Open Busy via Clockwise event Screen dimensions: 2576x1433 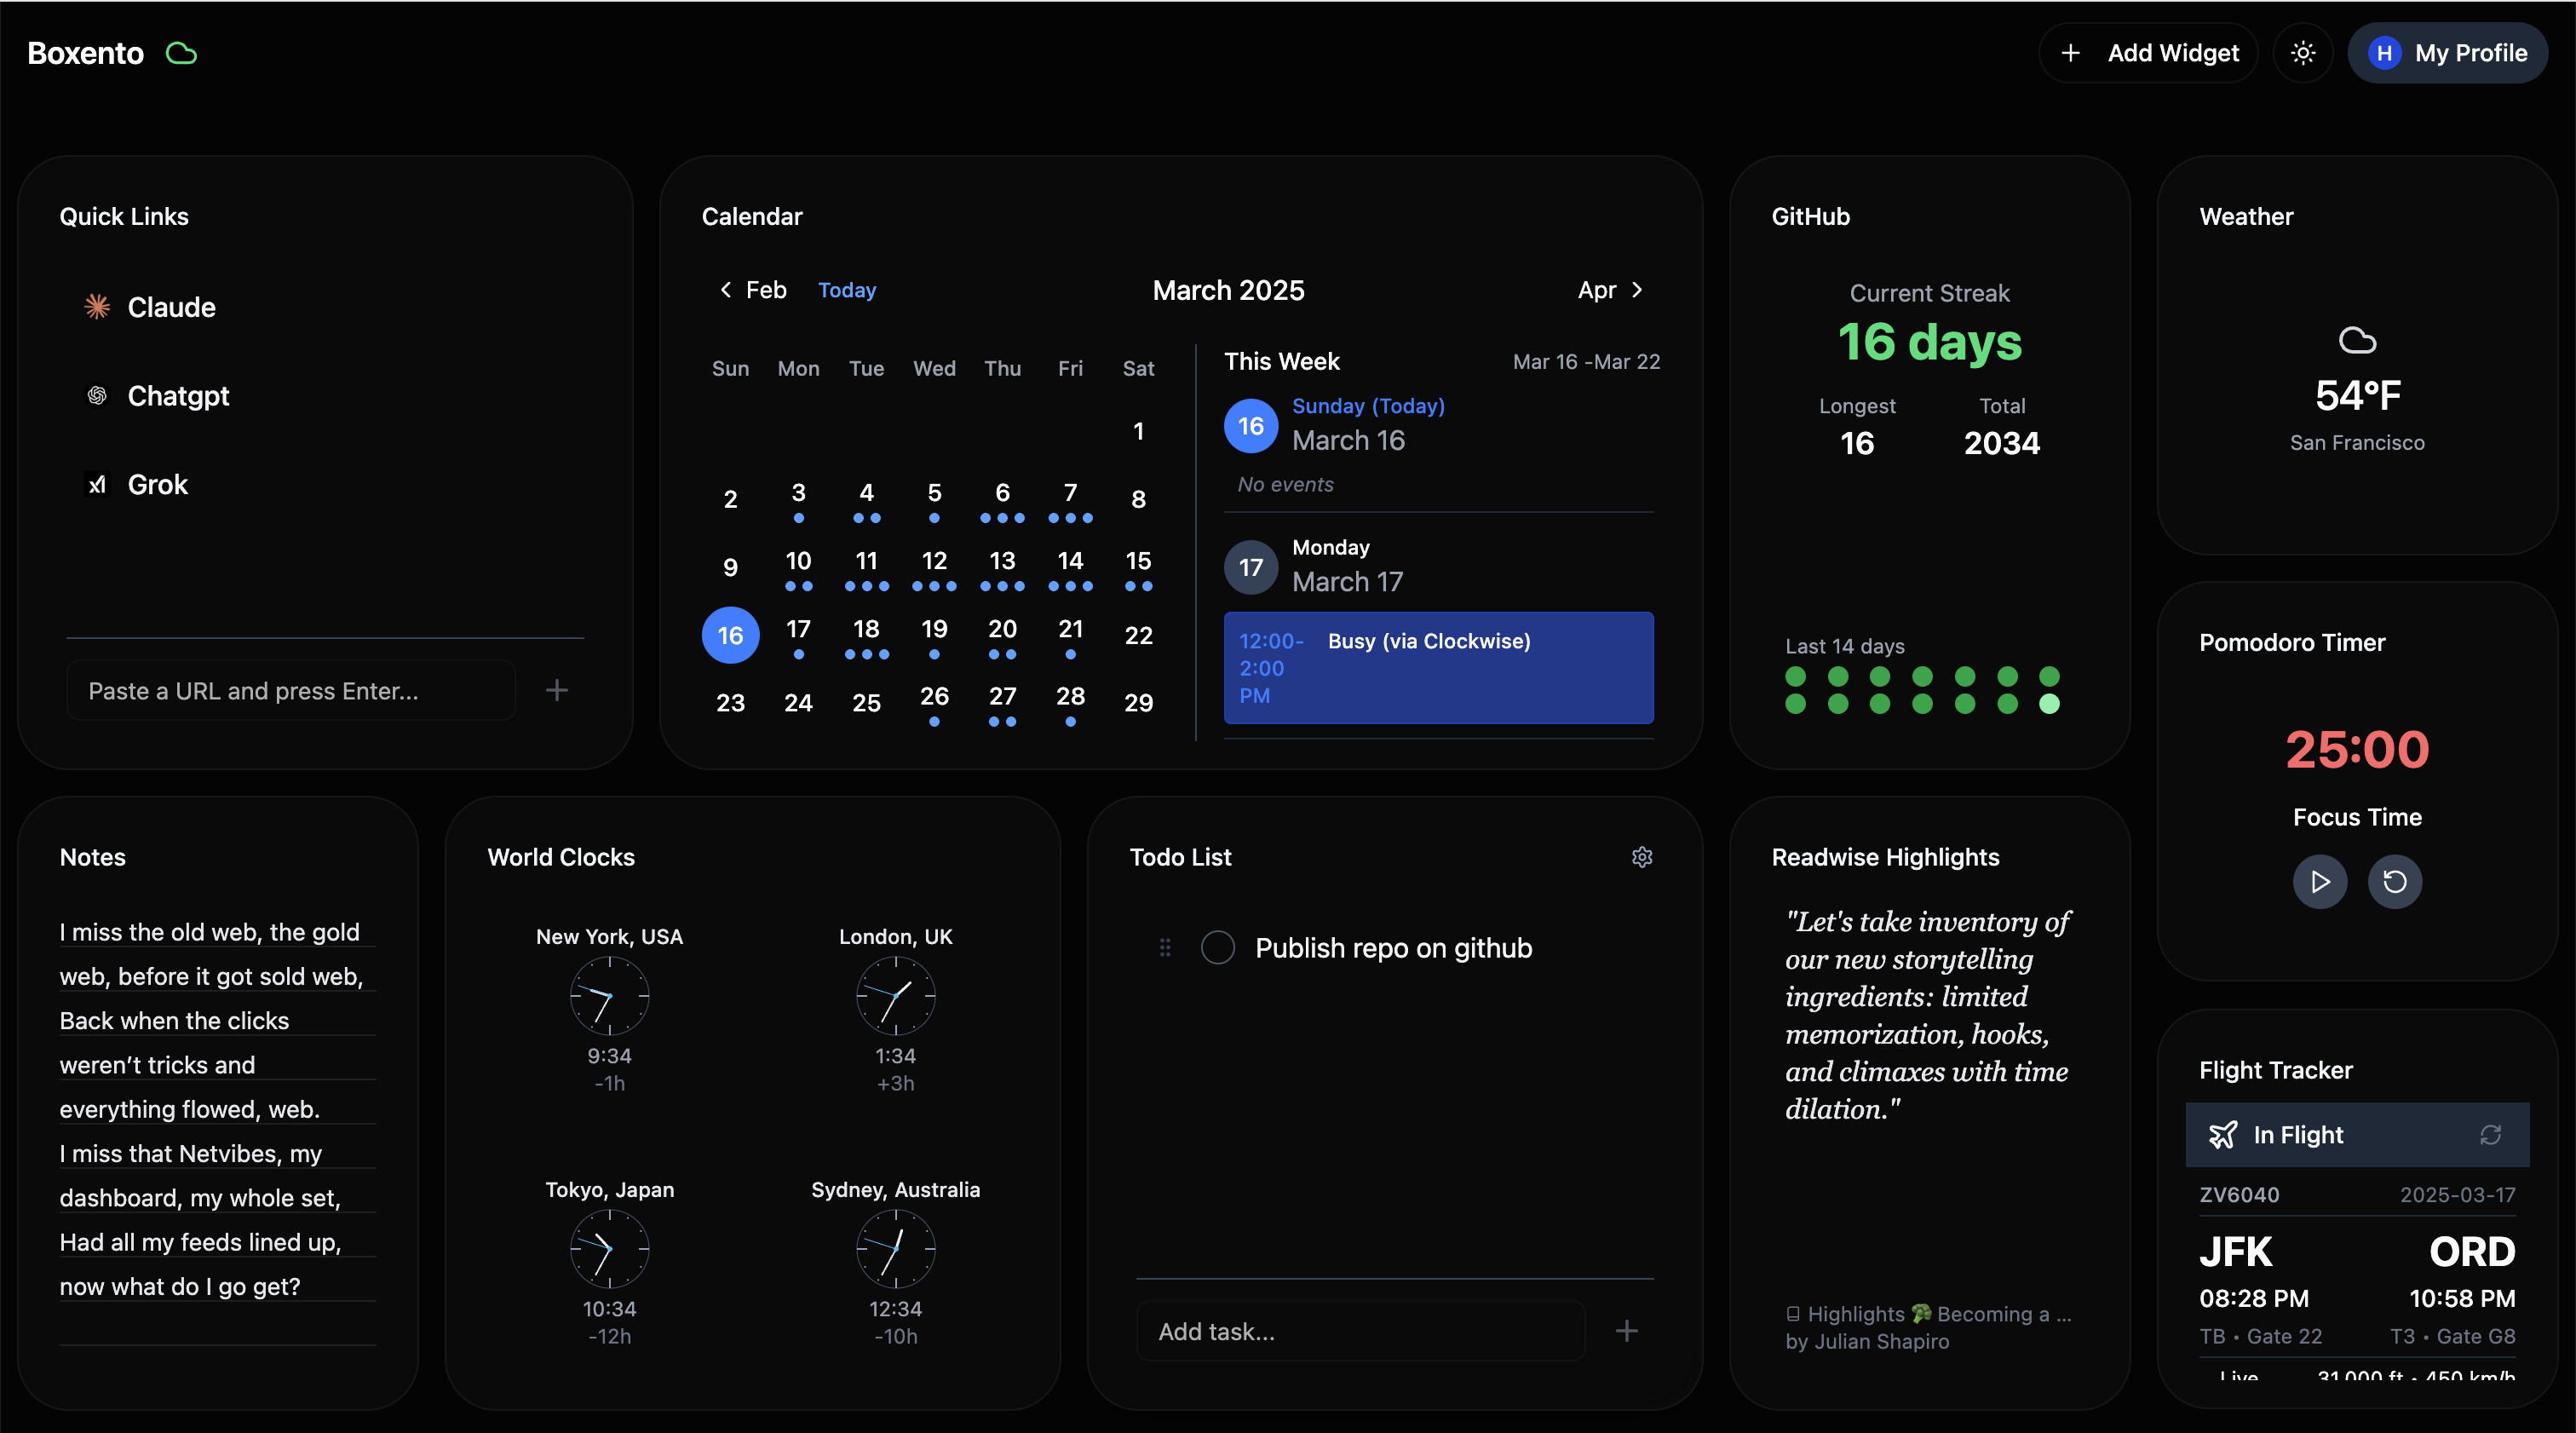pos(1438,667)
